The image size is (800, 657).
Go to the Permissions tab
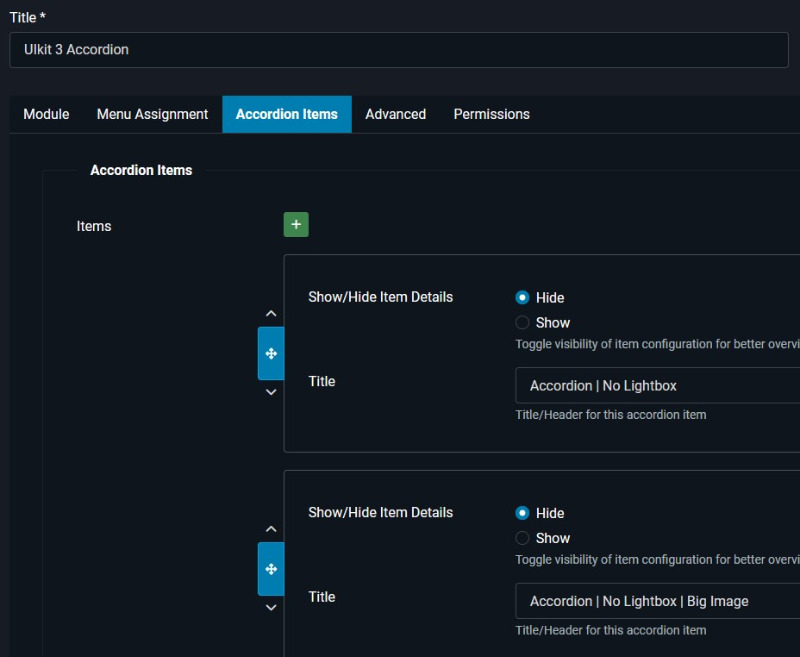click(x=491, y=114)
